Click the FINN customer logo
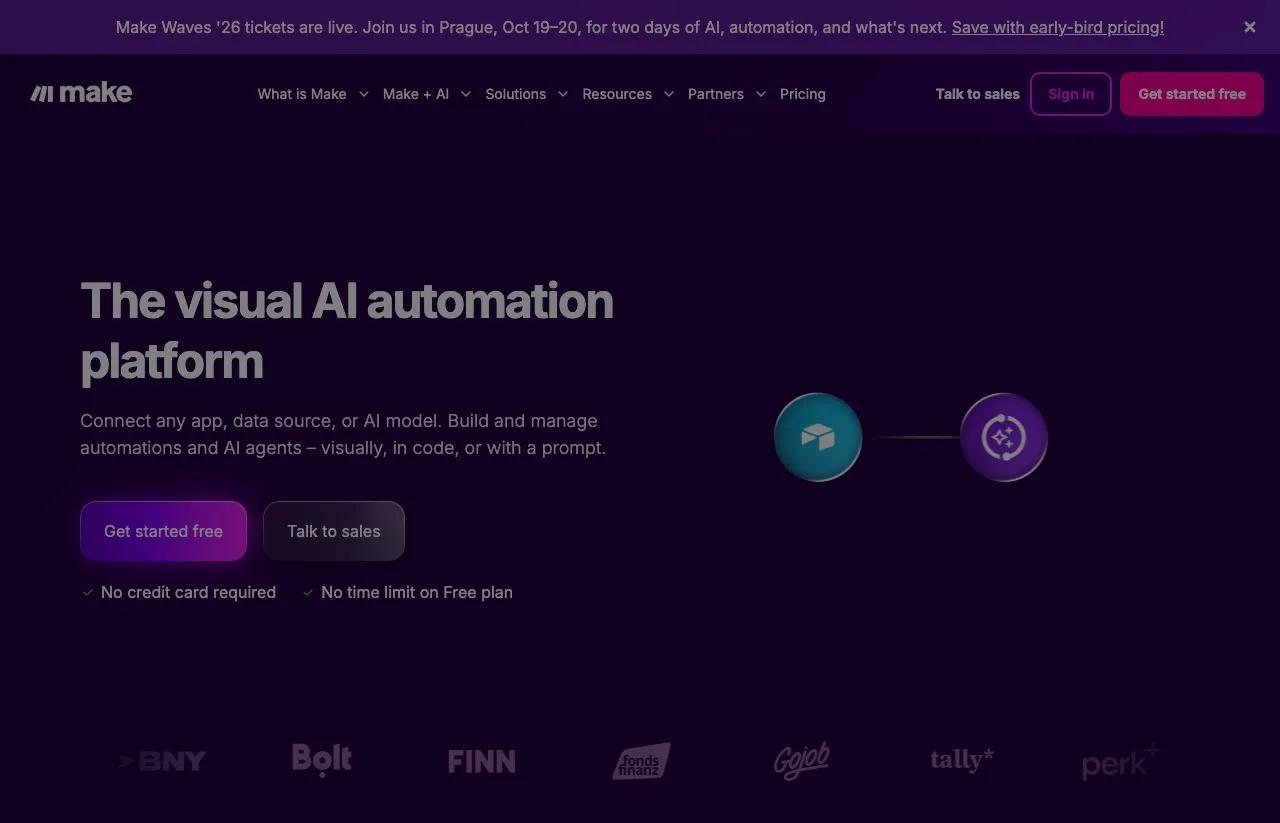This screenshot has height=823, width=1280. 482,761
